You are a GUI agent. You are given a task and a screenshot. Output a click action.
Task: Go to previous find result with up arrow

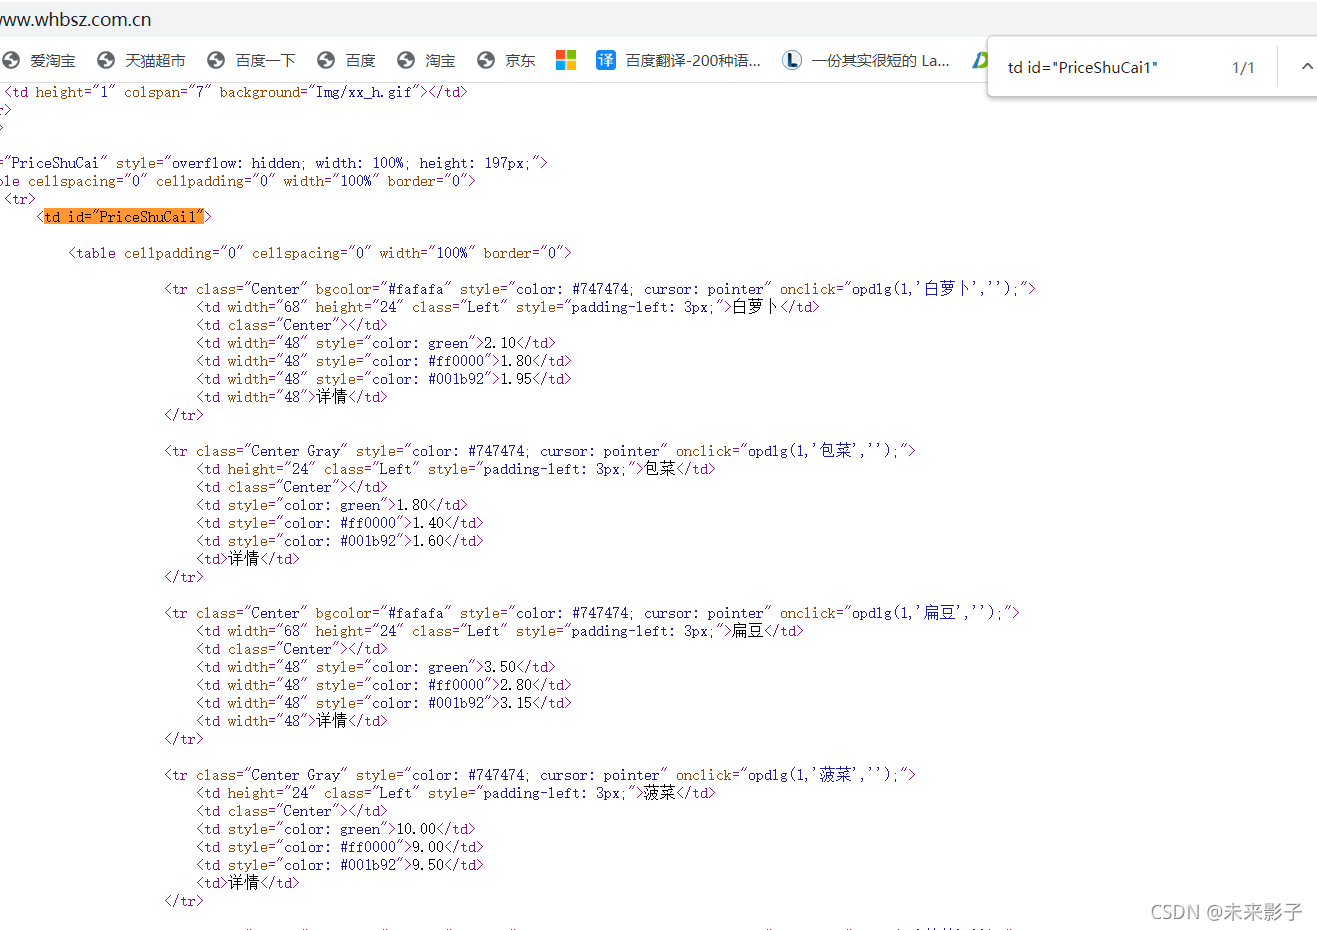1306,67
